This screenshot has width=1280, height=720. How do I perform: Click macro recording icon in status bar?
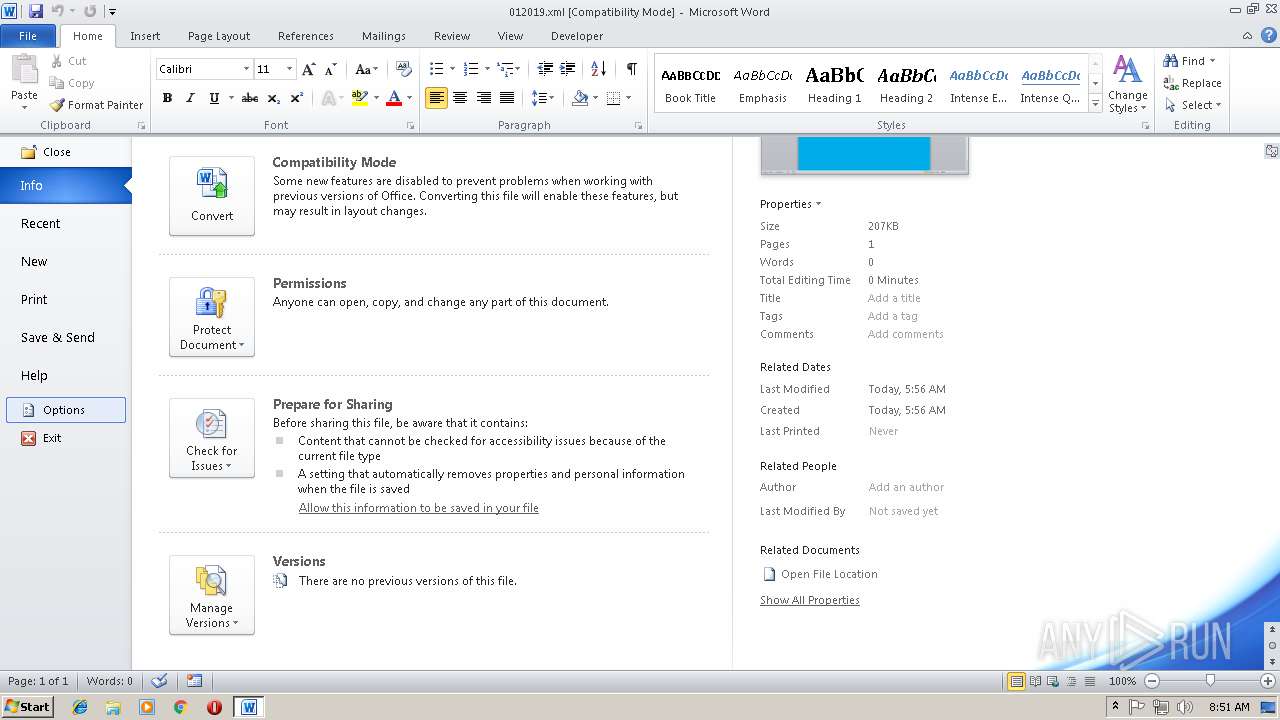pos(195,681)
